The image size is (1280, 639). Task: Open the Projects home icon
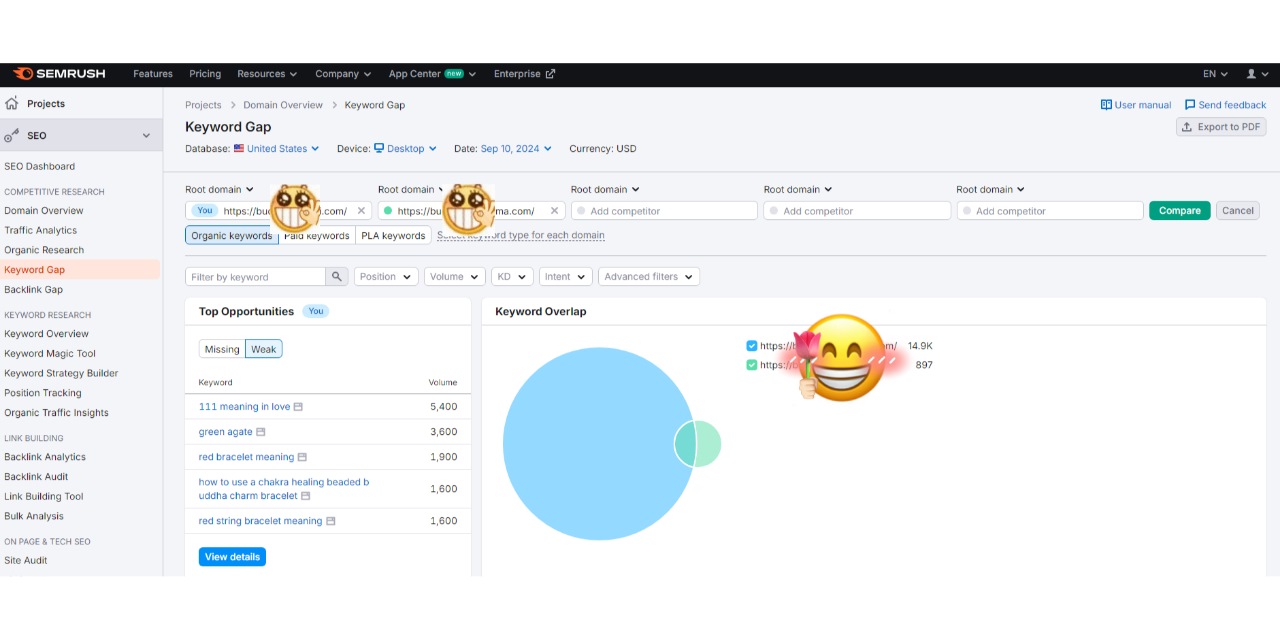click(x=12, y=103)
